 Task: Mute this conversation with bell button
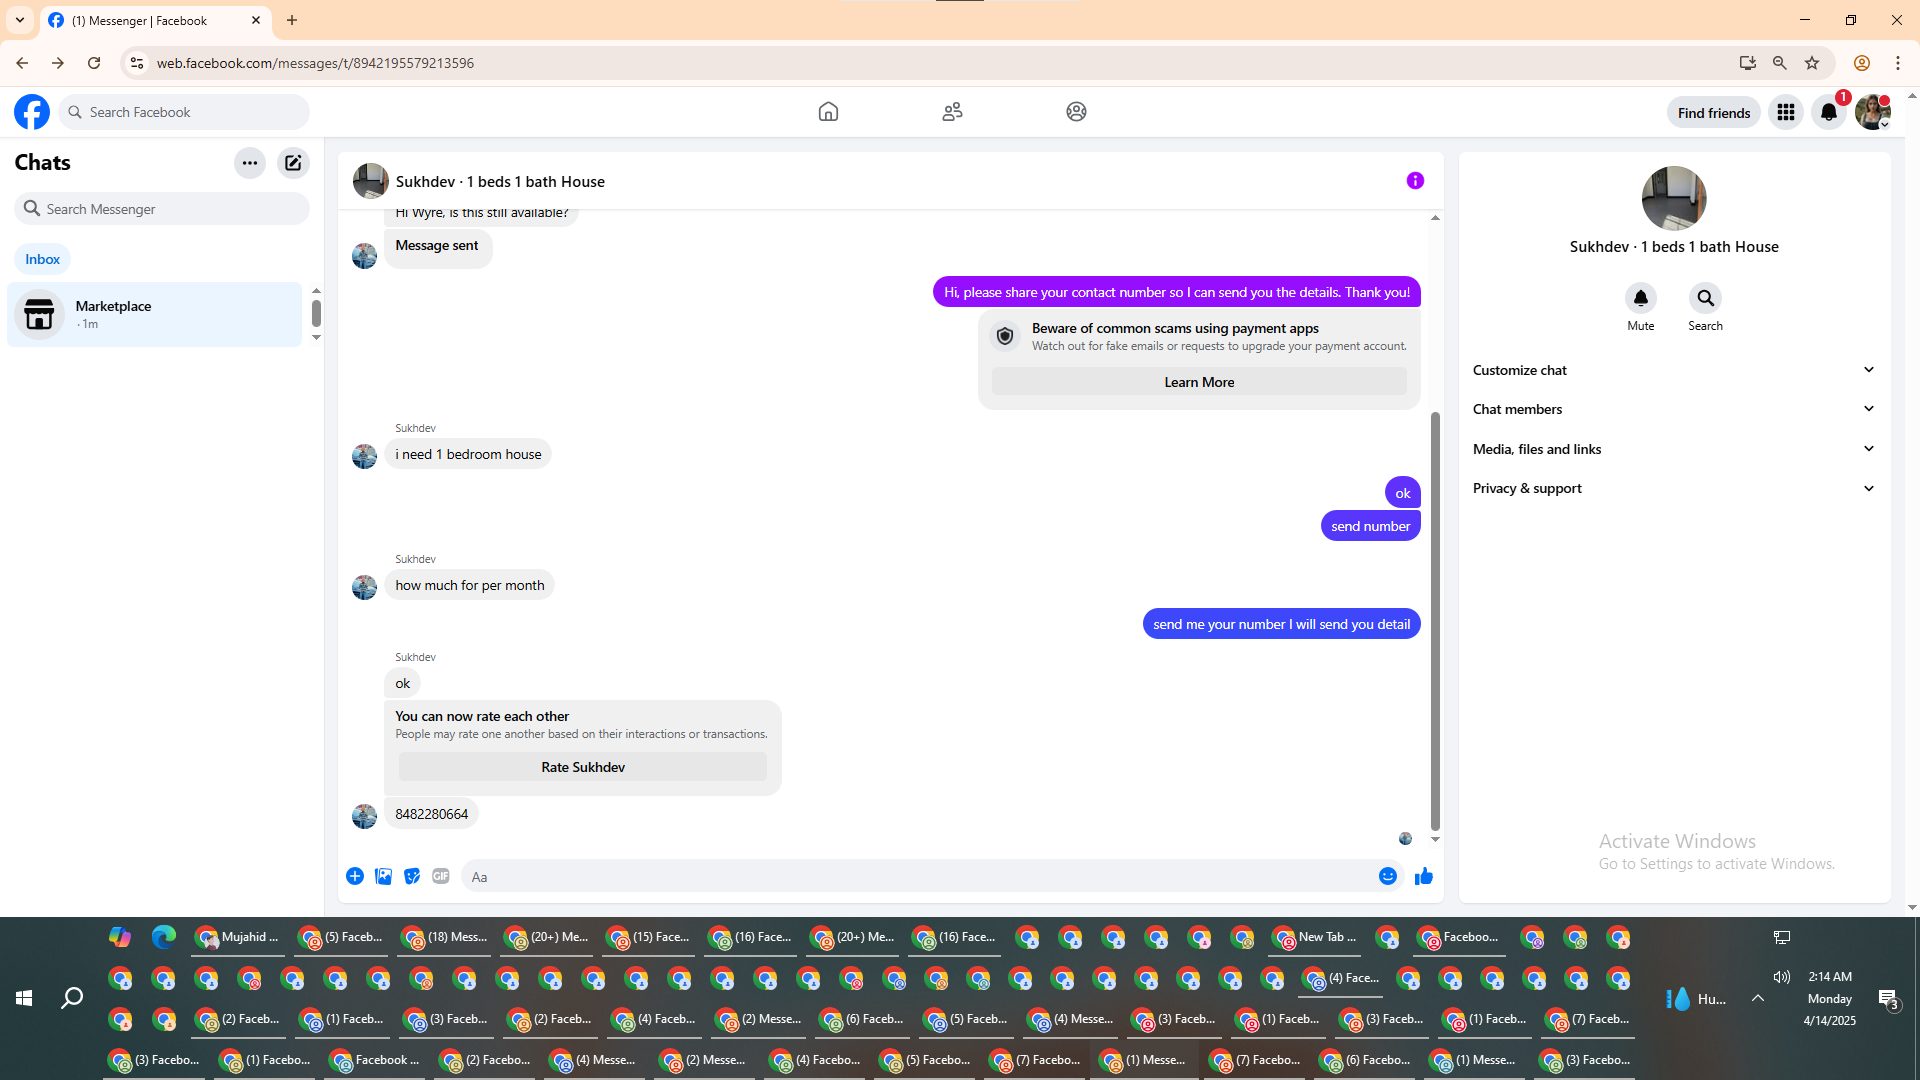[x=1640, y=299]
